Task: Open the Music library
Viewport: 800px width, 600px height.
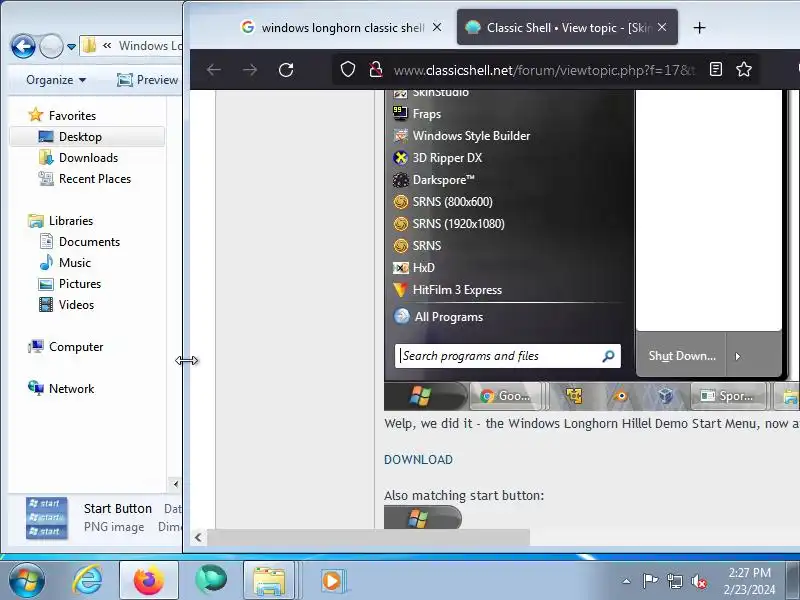Action: pos(74,263)
